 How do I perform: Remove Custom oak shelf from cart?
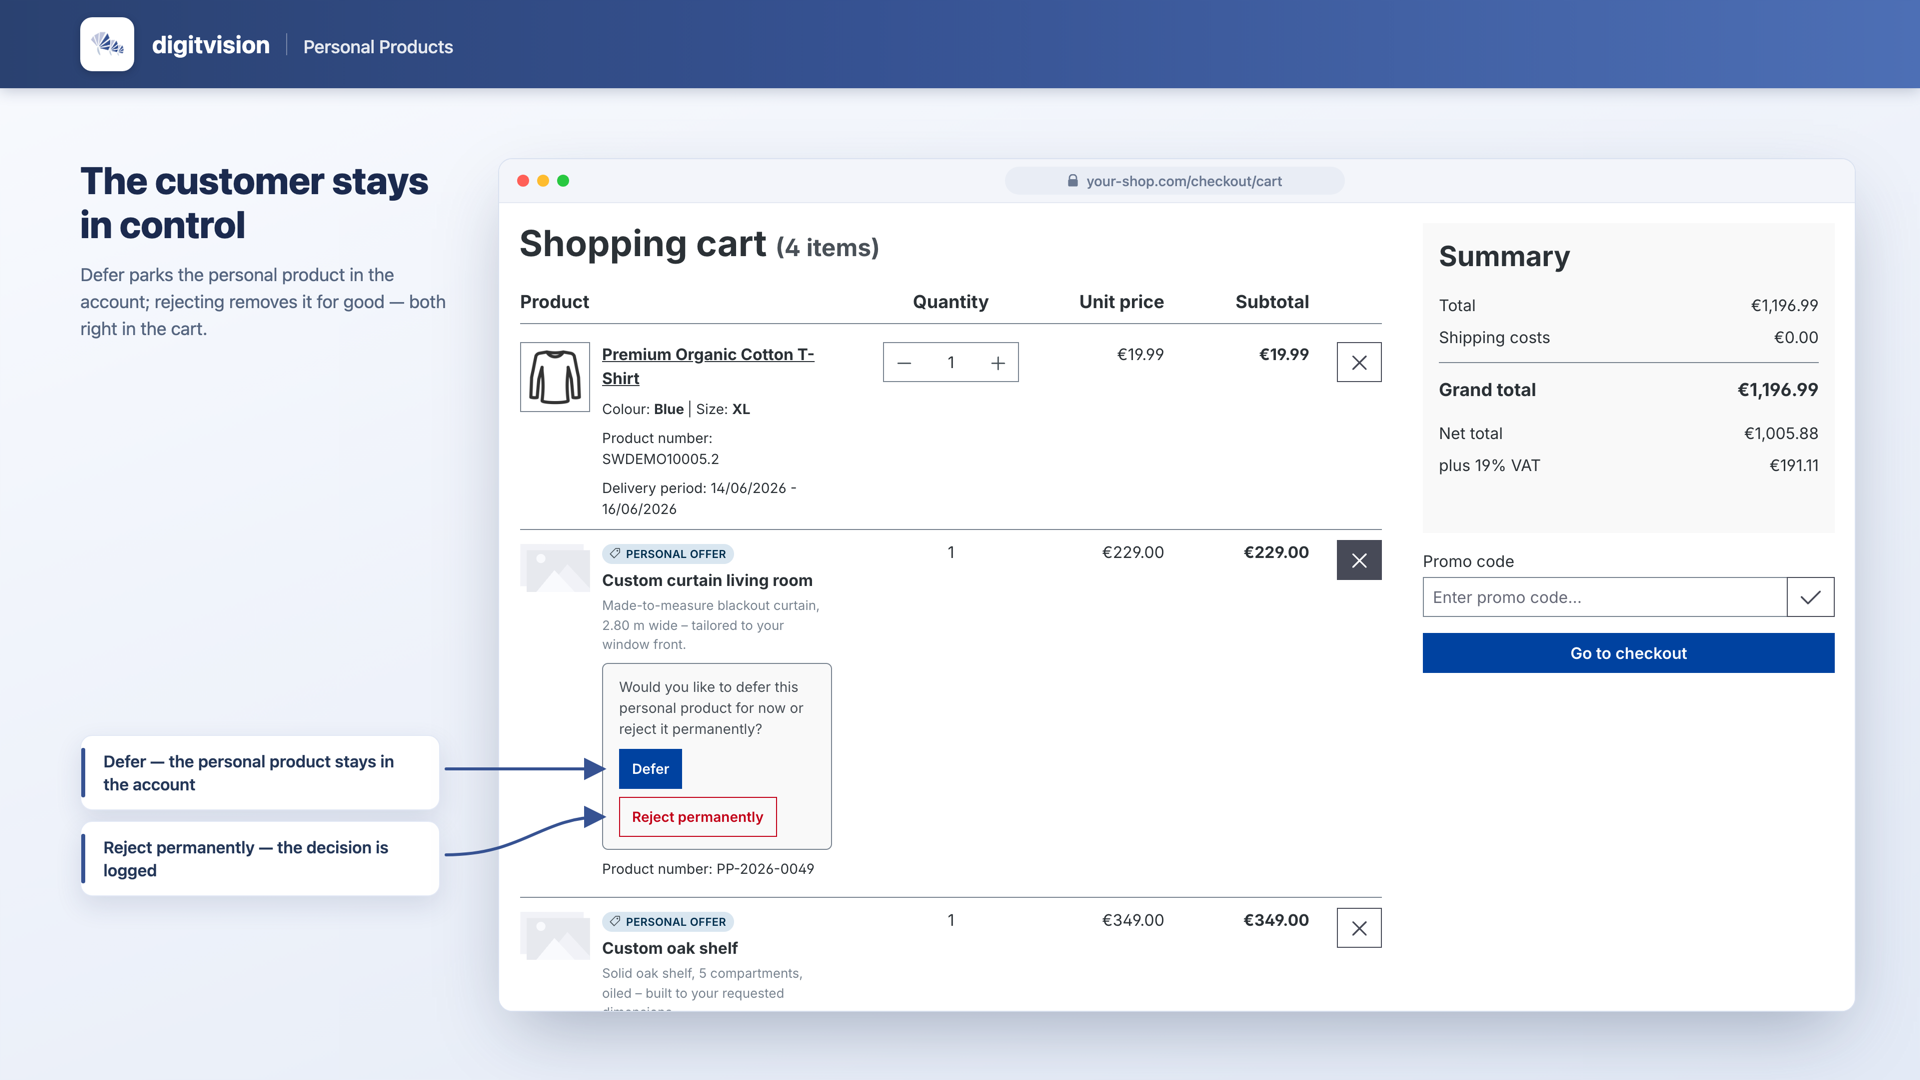click(1359, 928)
